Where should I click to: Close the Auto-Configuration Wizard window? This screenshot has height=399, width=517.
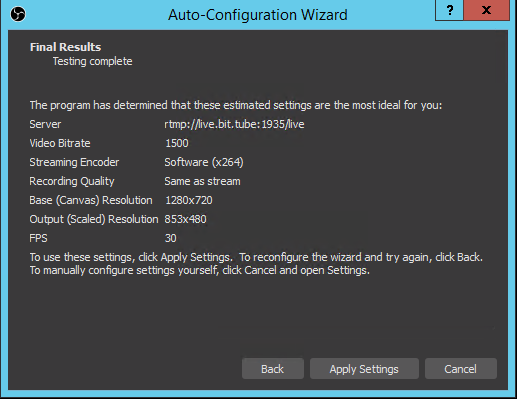[486, 10]
